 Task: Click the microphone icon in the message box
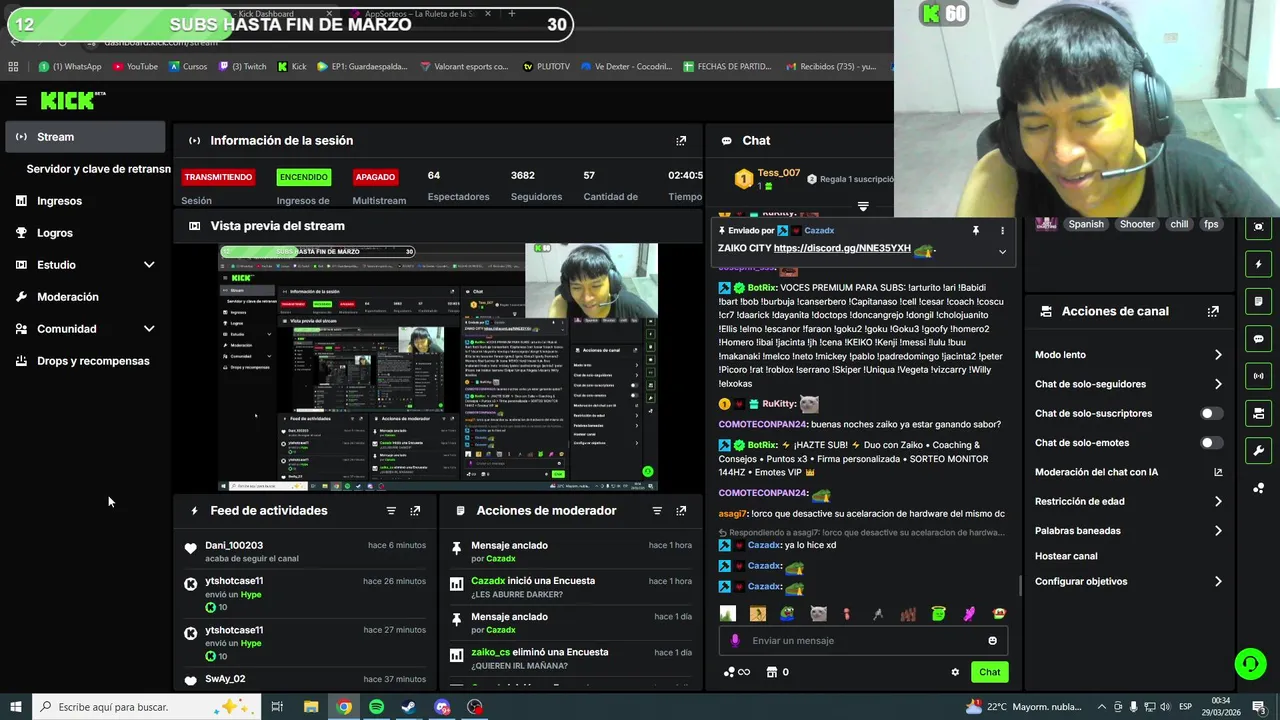[735, 641]
